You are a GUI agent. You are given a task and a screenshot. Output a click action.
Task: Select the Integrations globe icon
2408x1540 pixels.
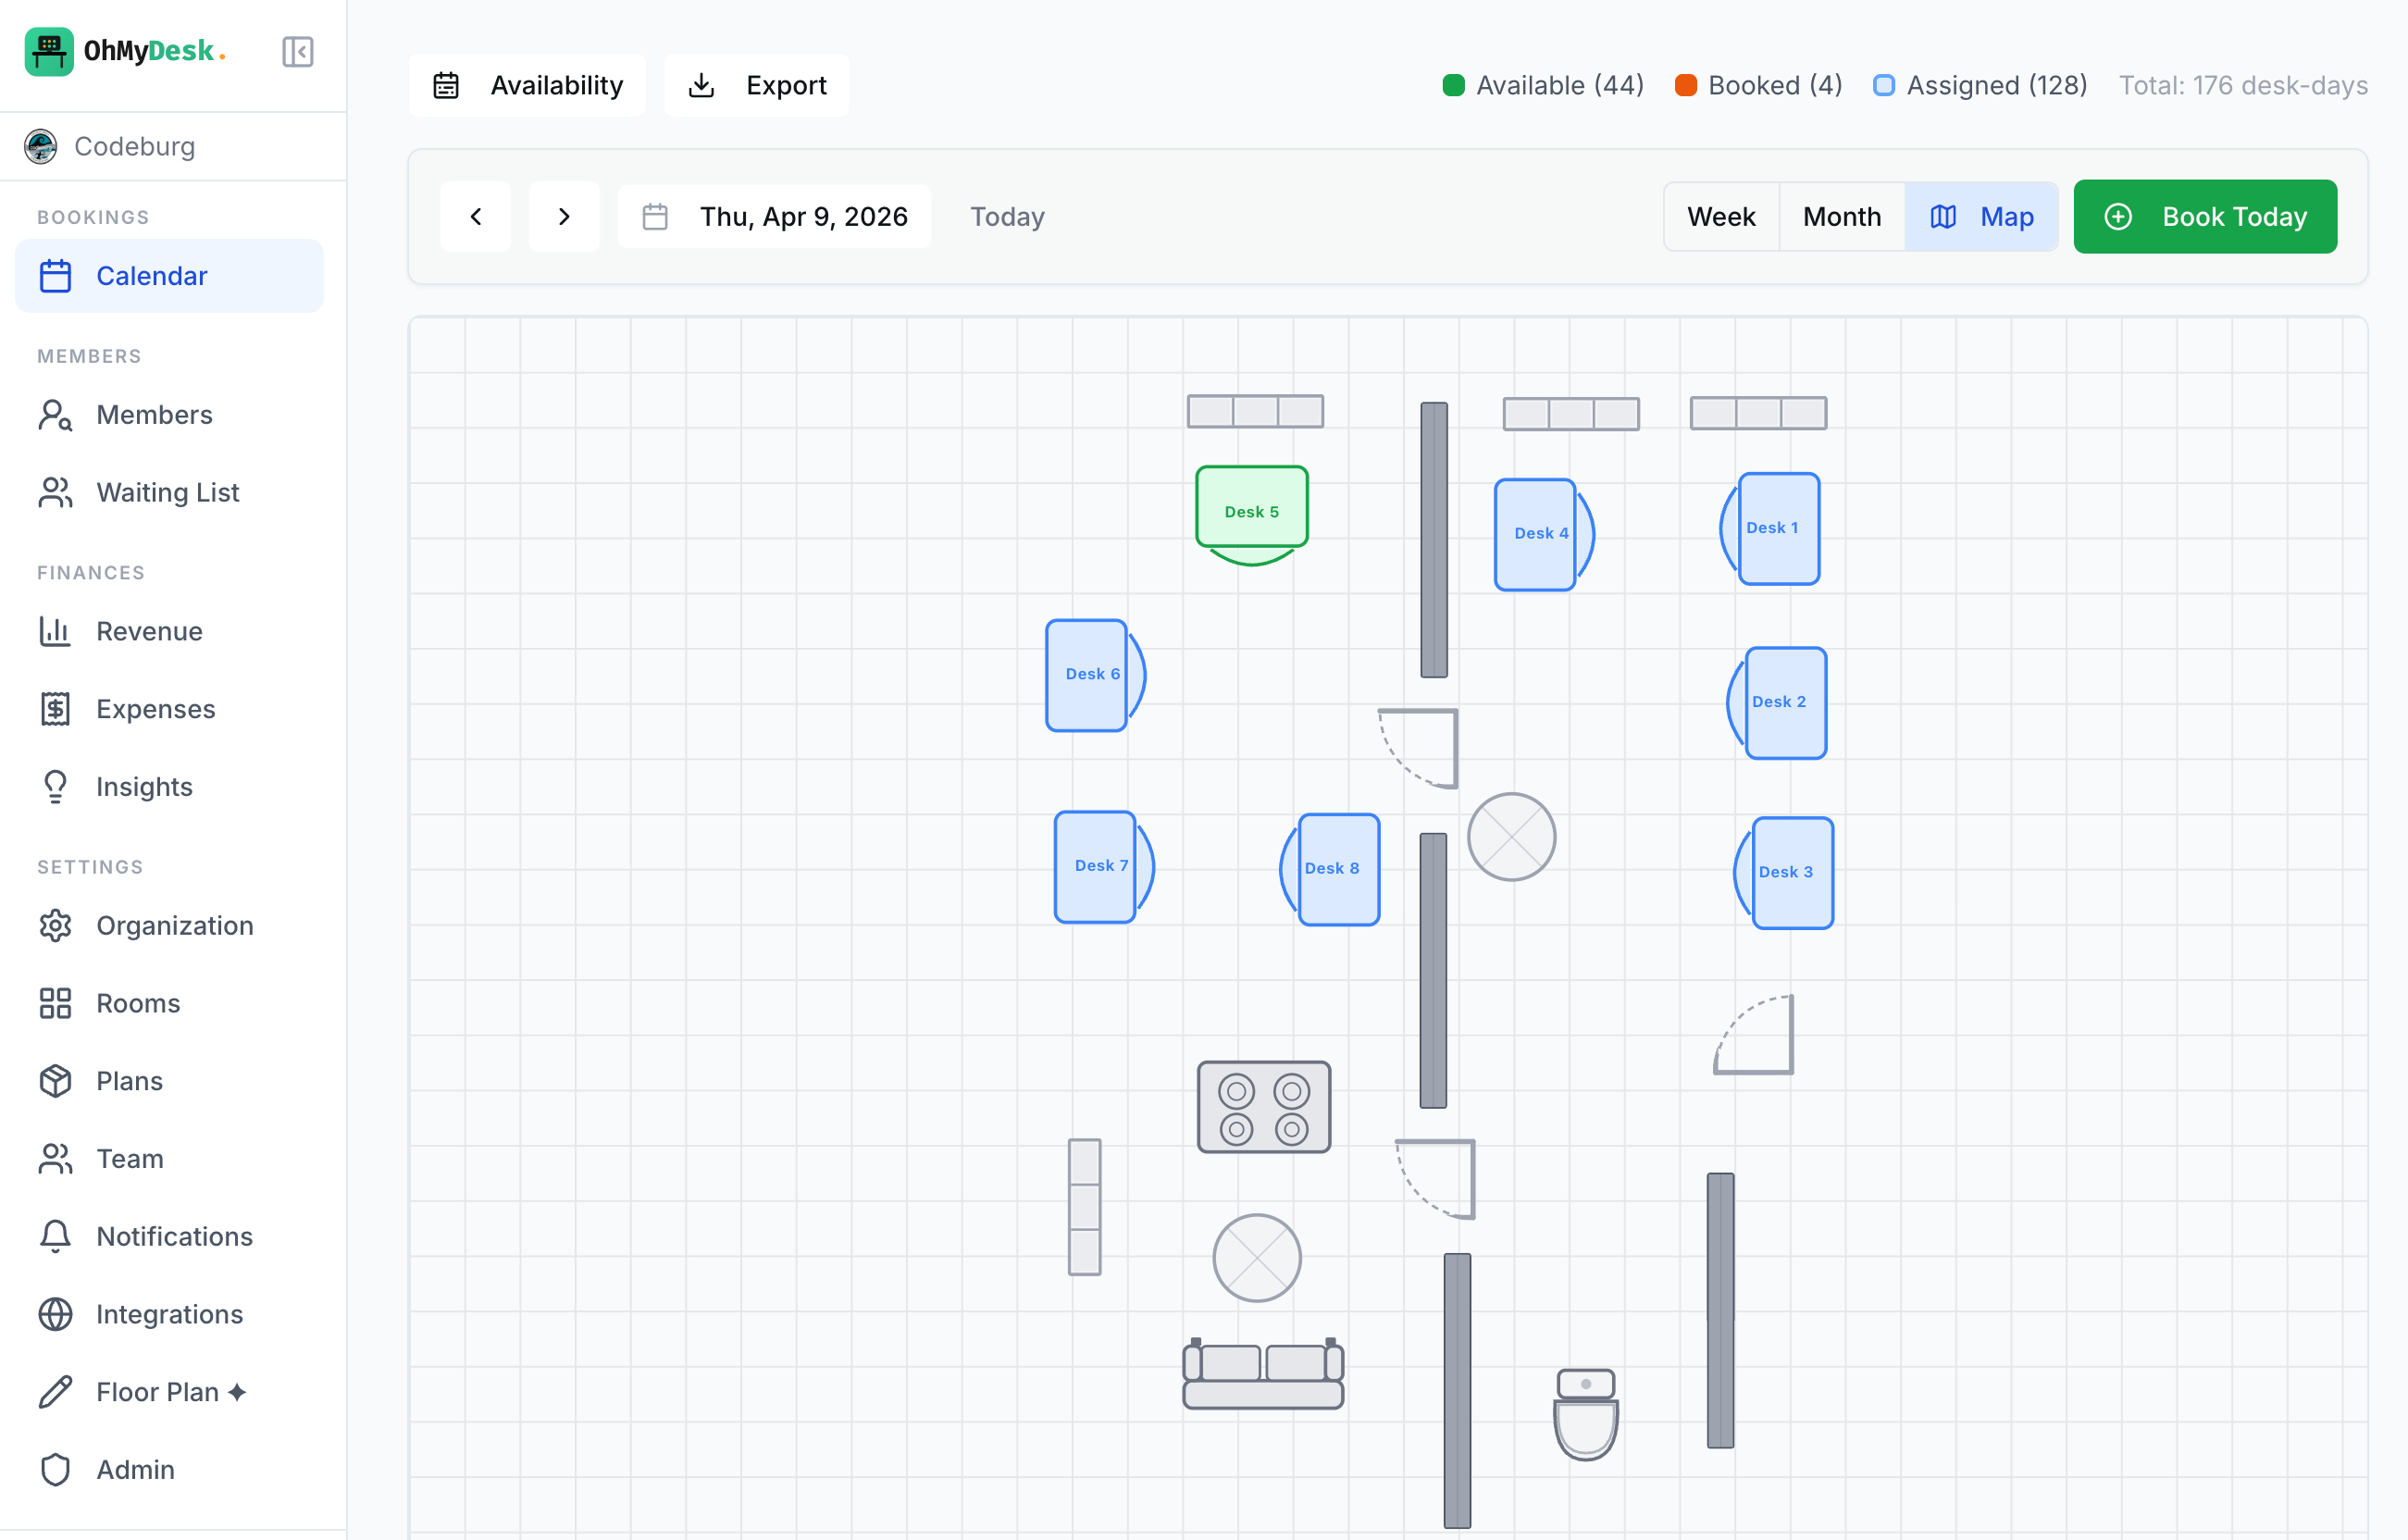55,1314
